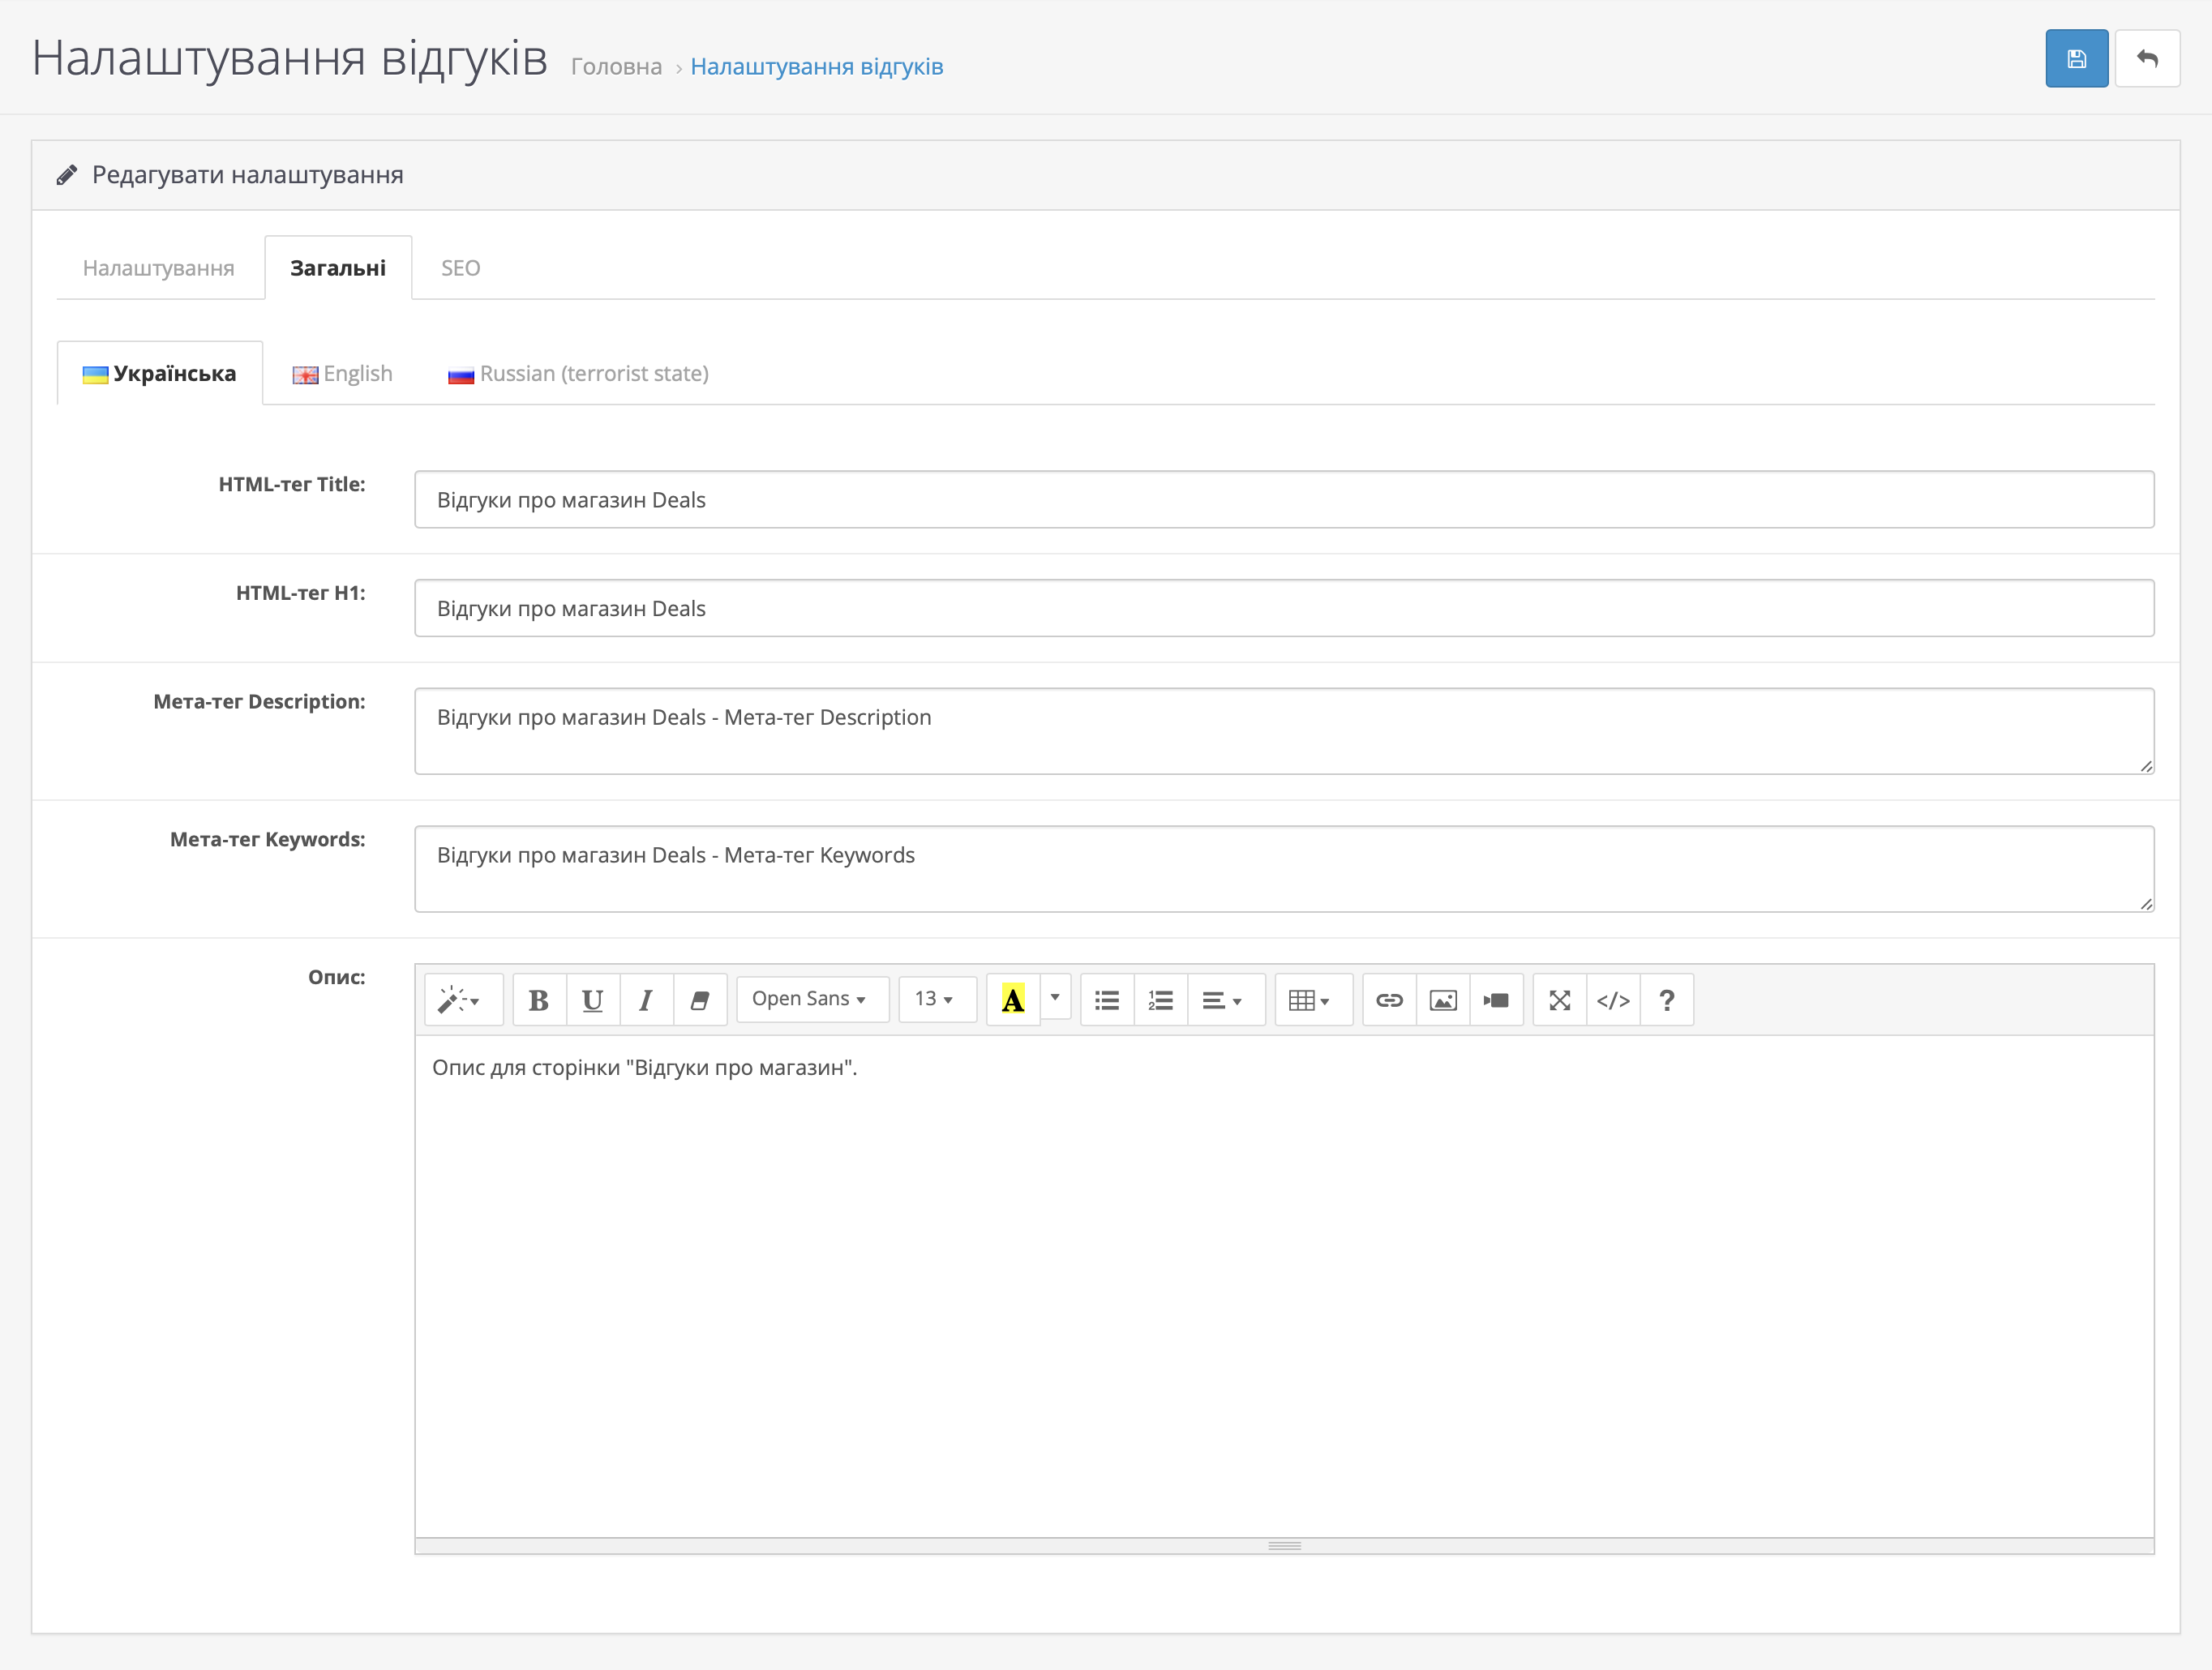Click into the HTML-тег Title field
This screenshot has height=1670, width=2212.
coord(1283,500)
